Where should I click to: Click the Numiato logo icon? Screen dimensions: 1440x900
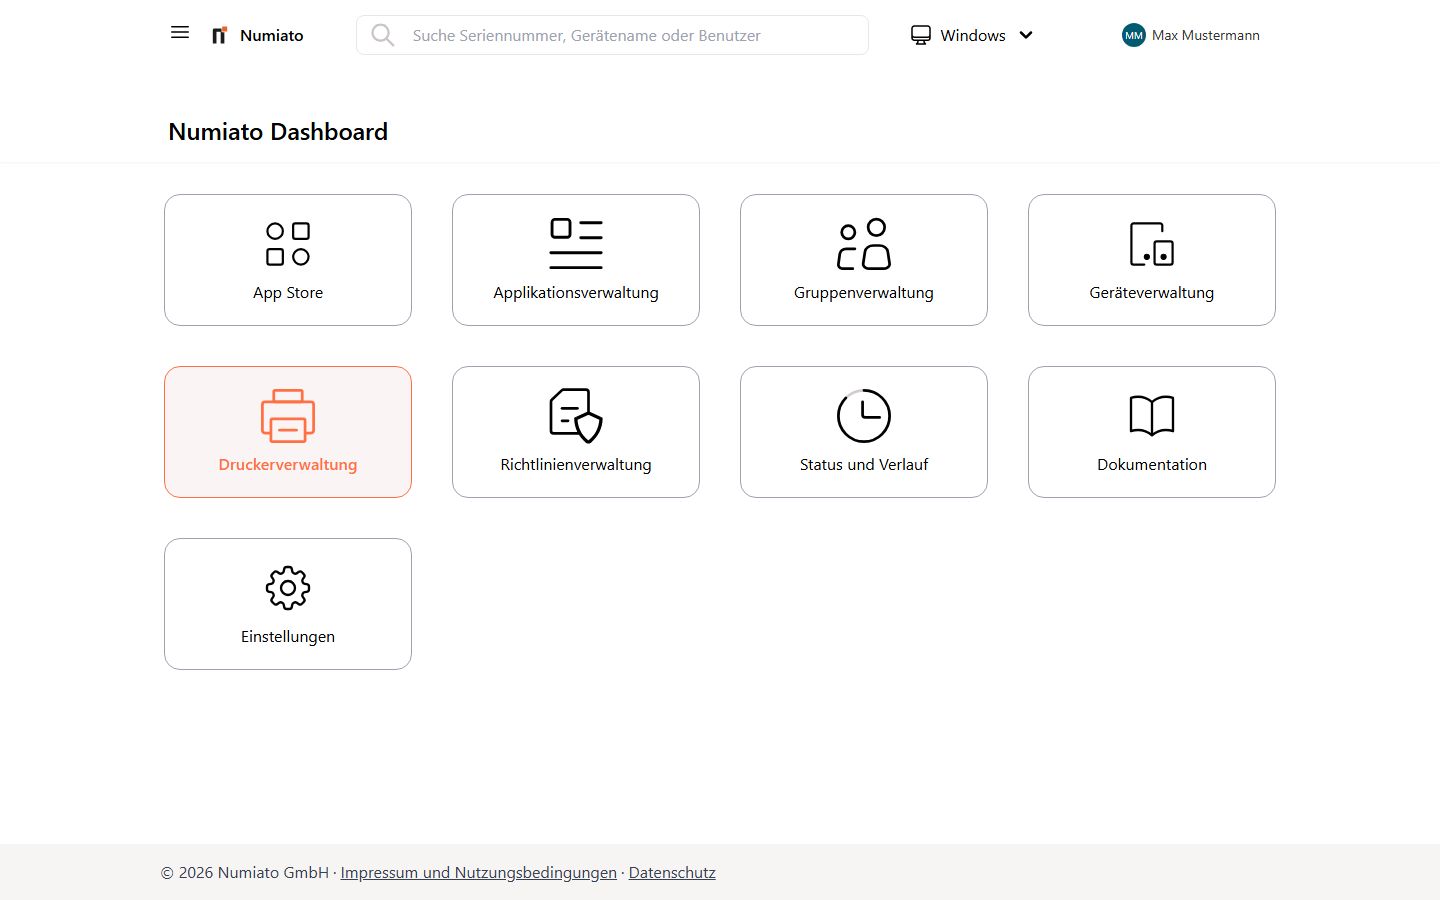coord(219,36)
